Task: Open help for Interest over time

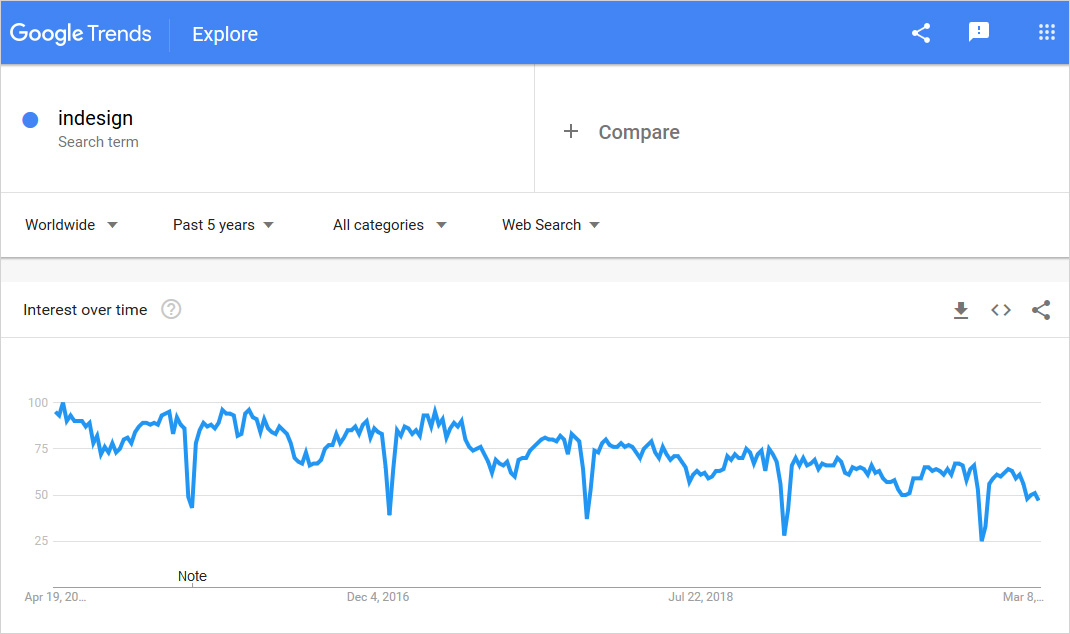Action: [171, 310]
